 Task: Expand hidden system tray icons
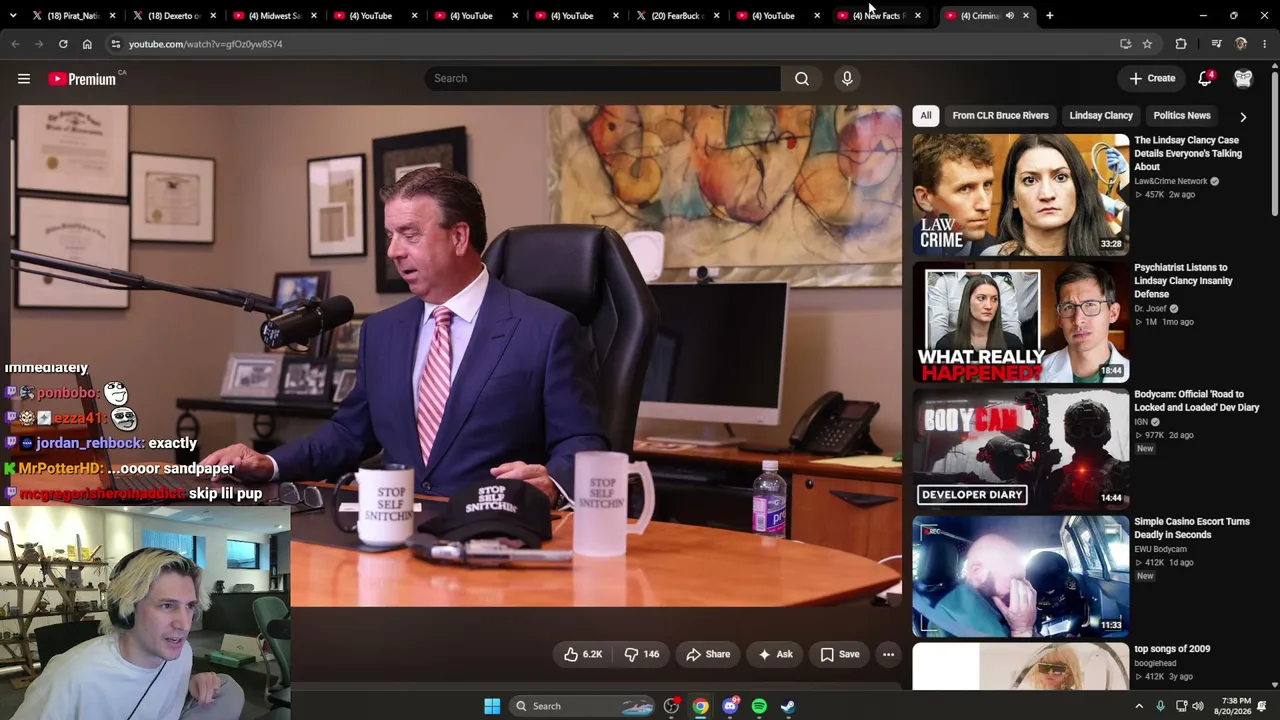point(1139,706)
